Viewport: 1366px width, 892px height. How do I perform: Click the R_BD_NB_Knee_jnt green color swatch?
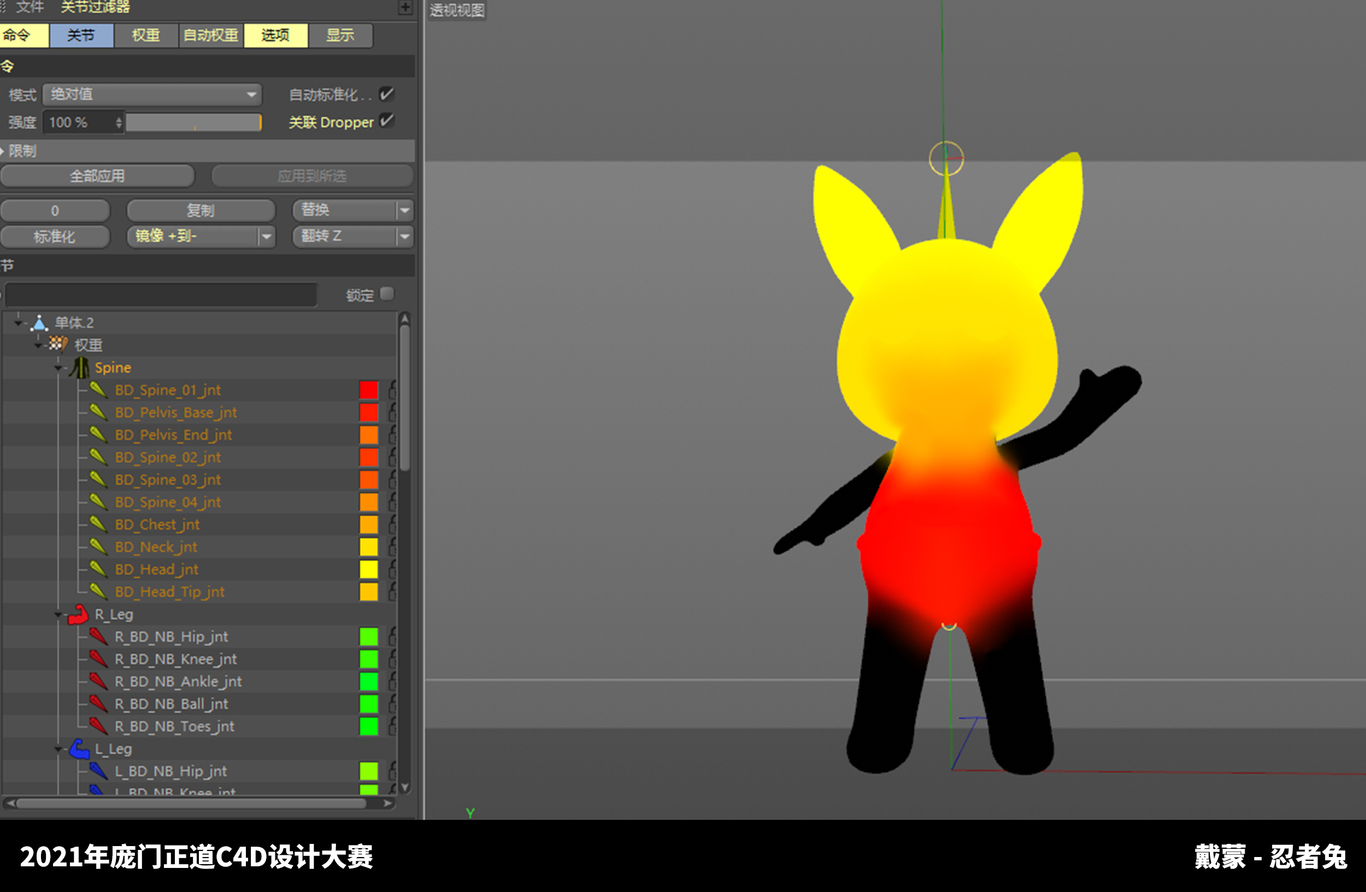[369, 659]
